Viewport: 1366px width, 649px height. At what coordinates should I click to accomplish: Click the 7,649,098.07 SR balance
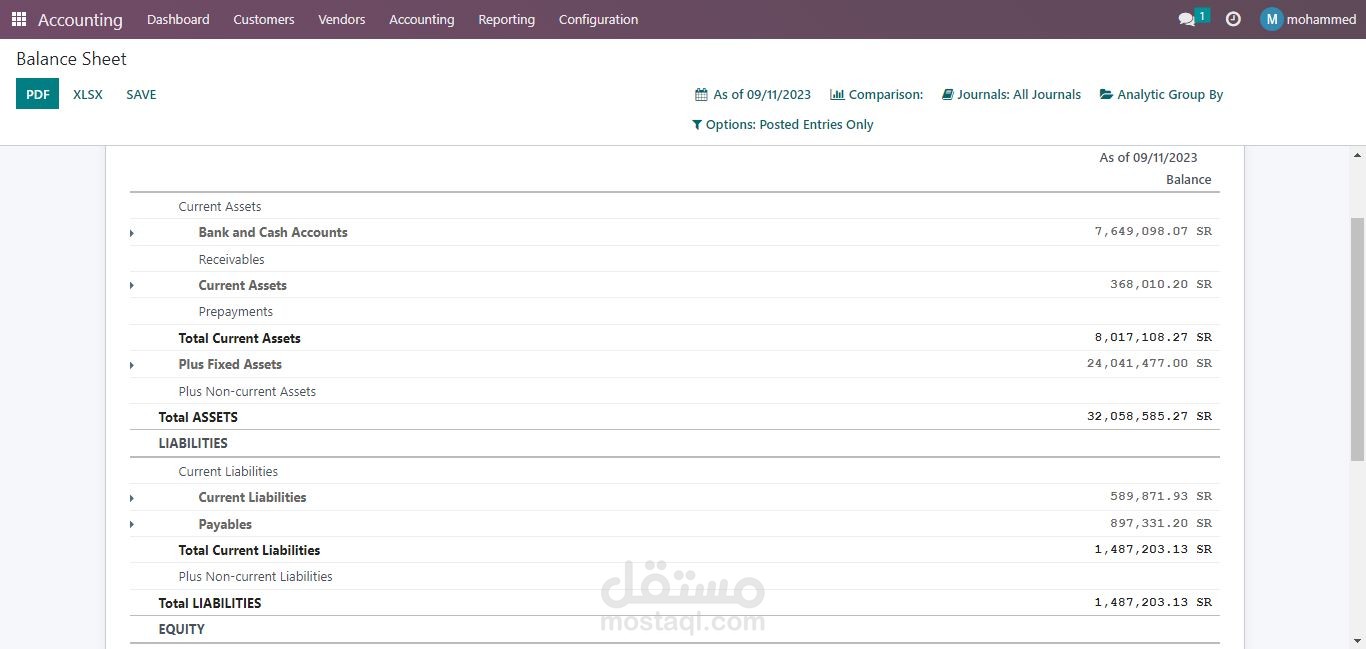tap(1153, 231)
